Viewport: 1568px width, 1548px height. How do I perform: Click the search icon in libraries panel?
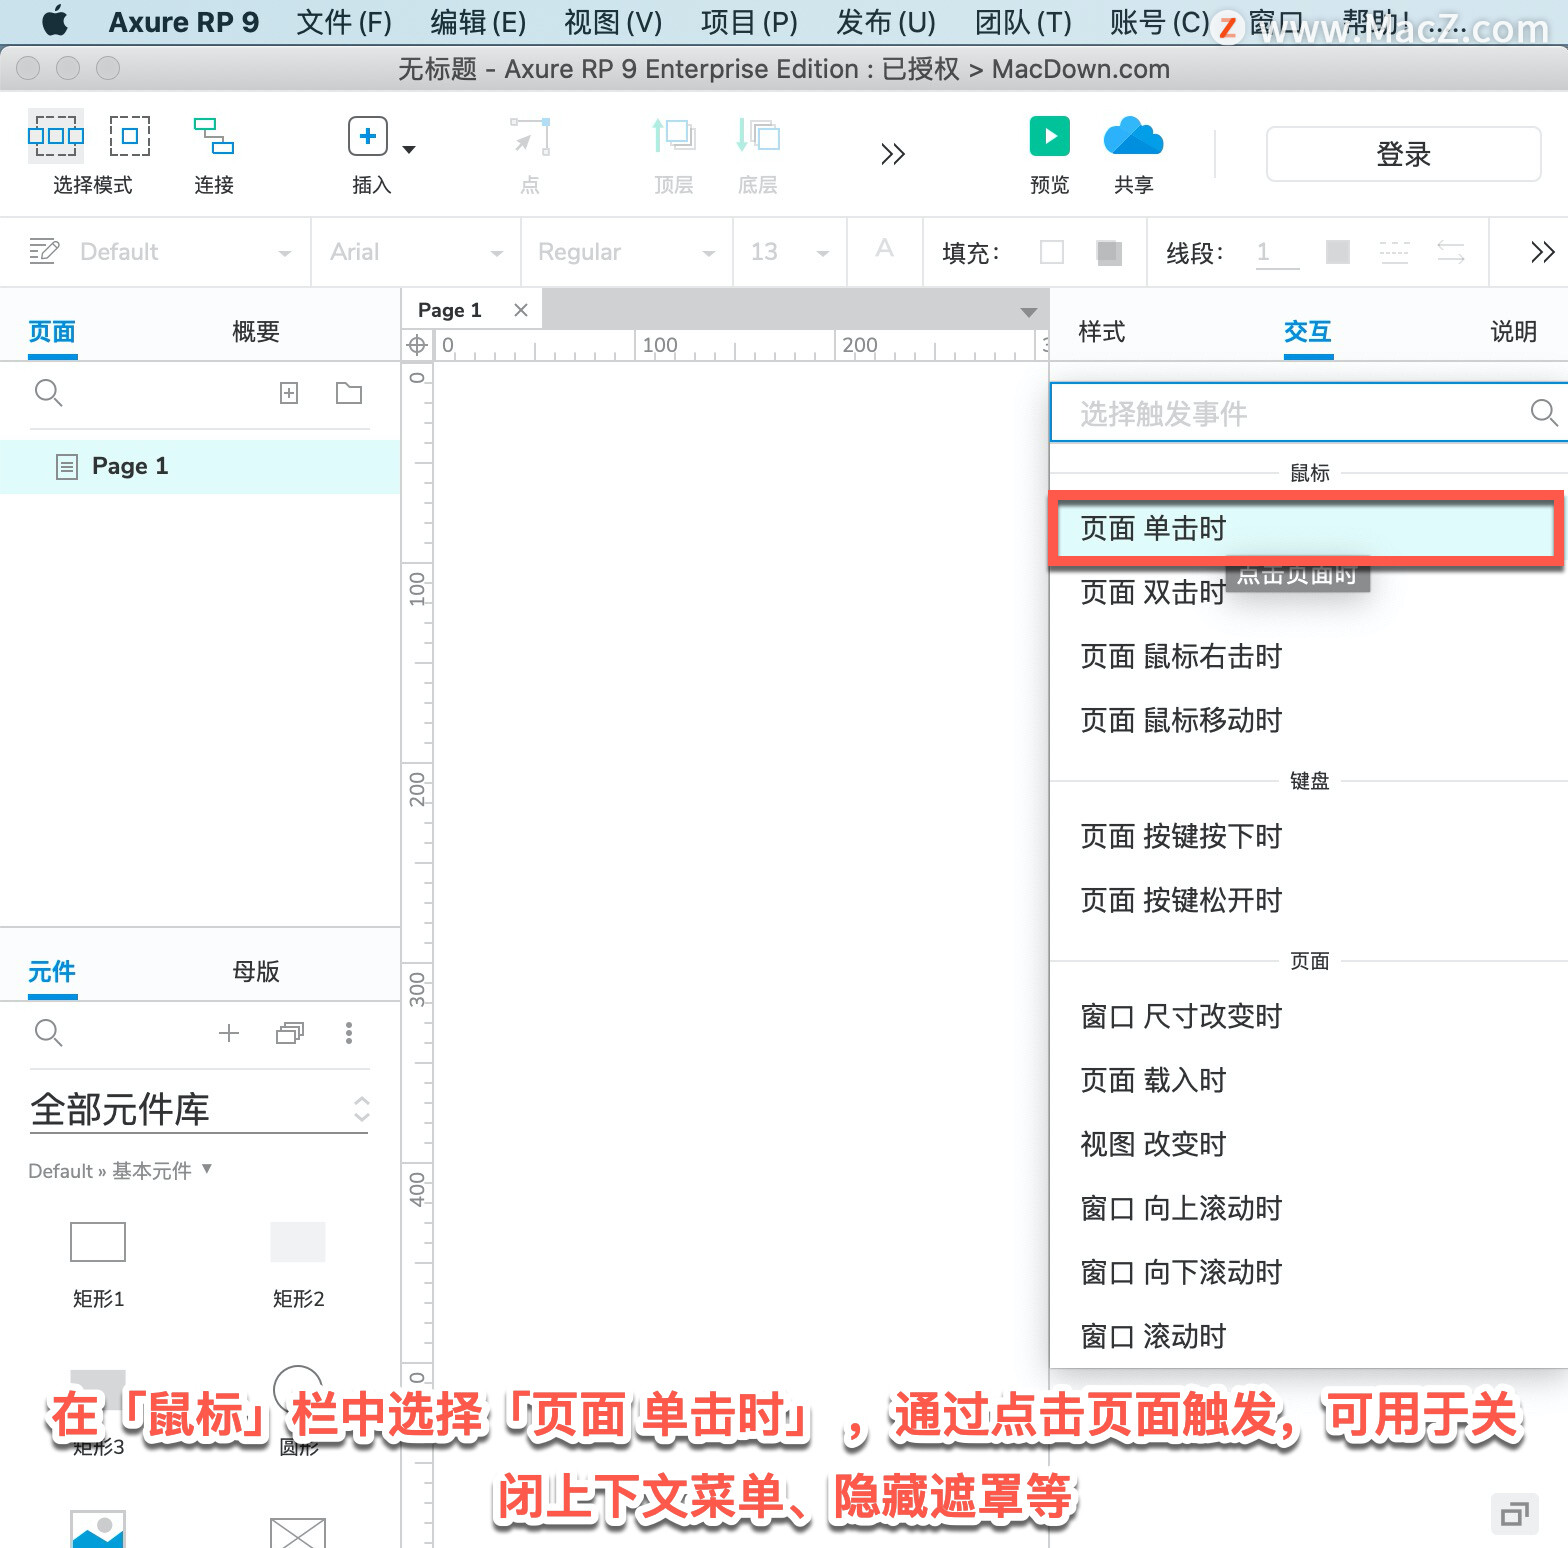point(48,1033)
